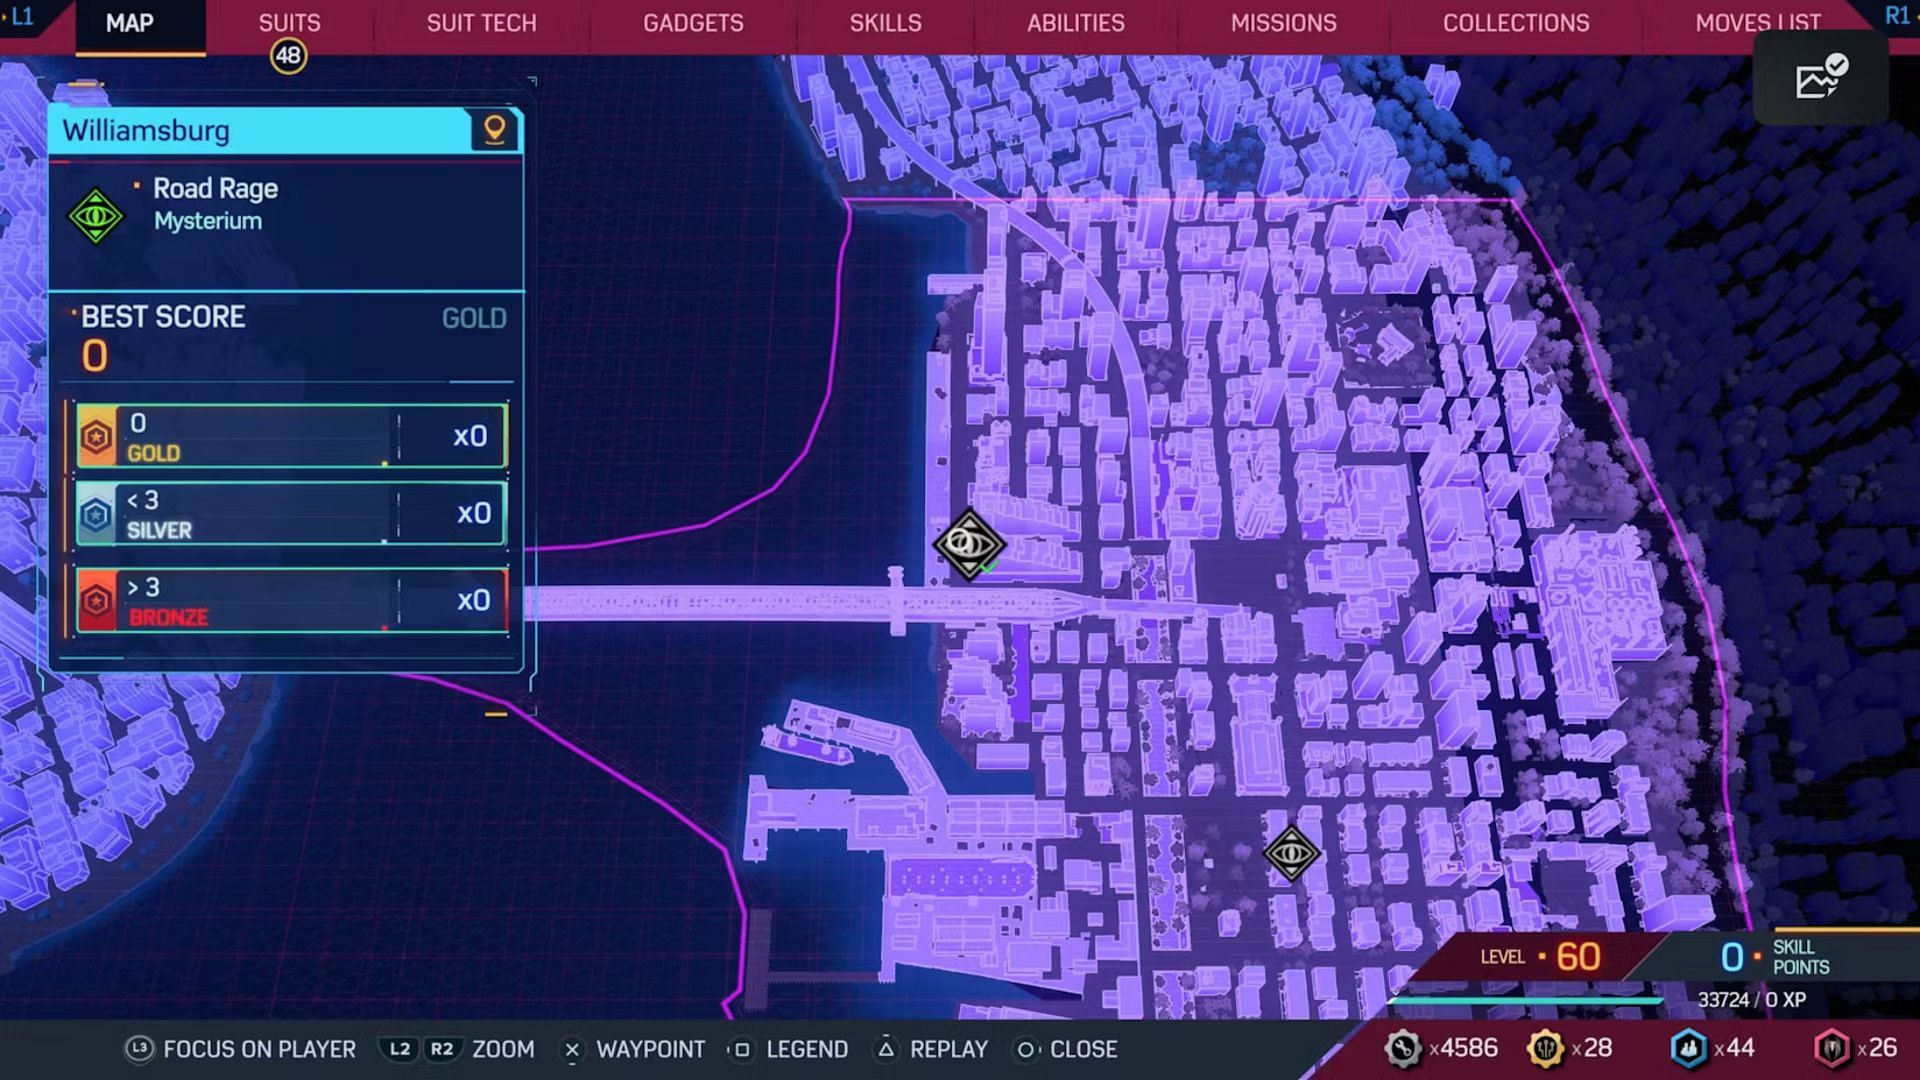Click the x0 count in BRONZE row
The image size is (1920, 1080).
point(473,600)
